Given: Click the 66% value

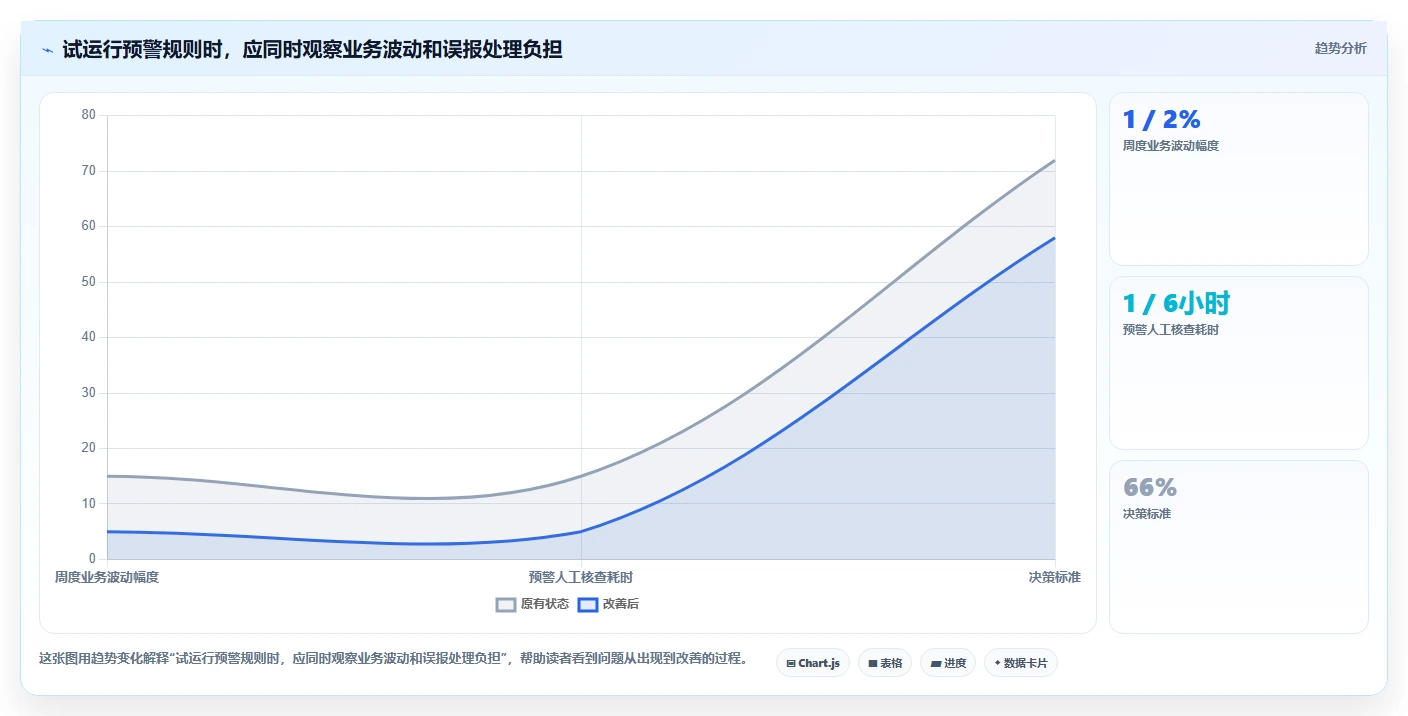Looking at the screenshot, I should (1150, 488).
